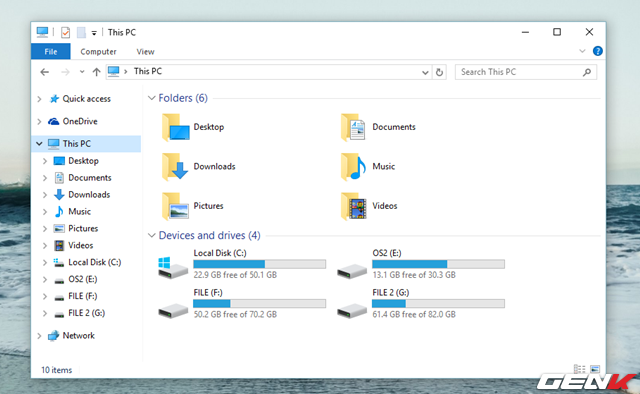The height and width of the screenshot is (394, 640).
Task: Click the This PC system icon in title bar
Action: pos(42,32)
